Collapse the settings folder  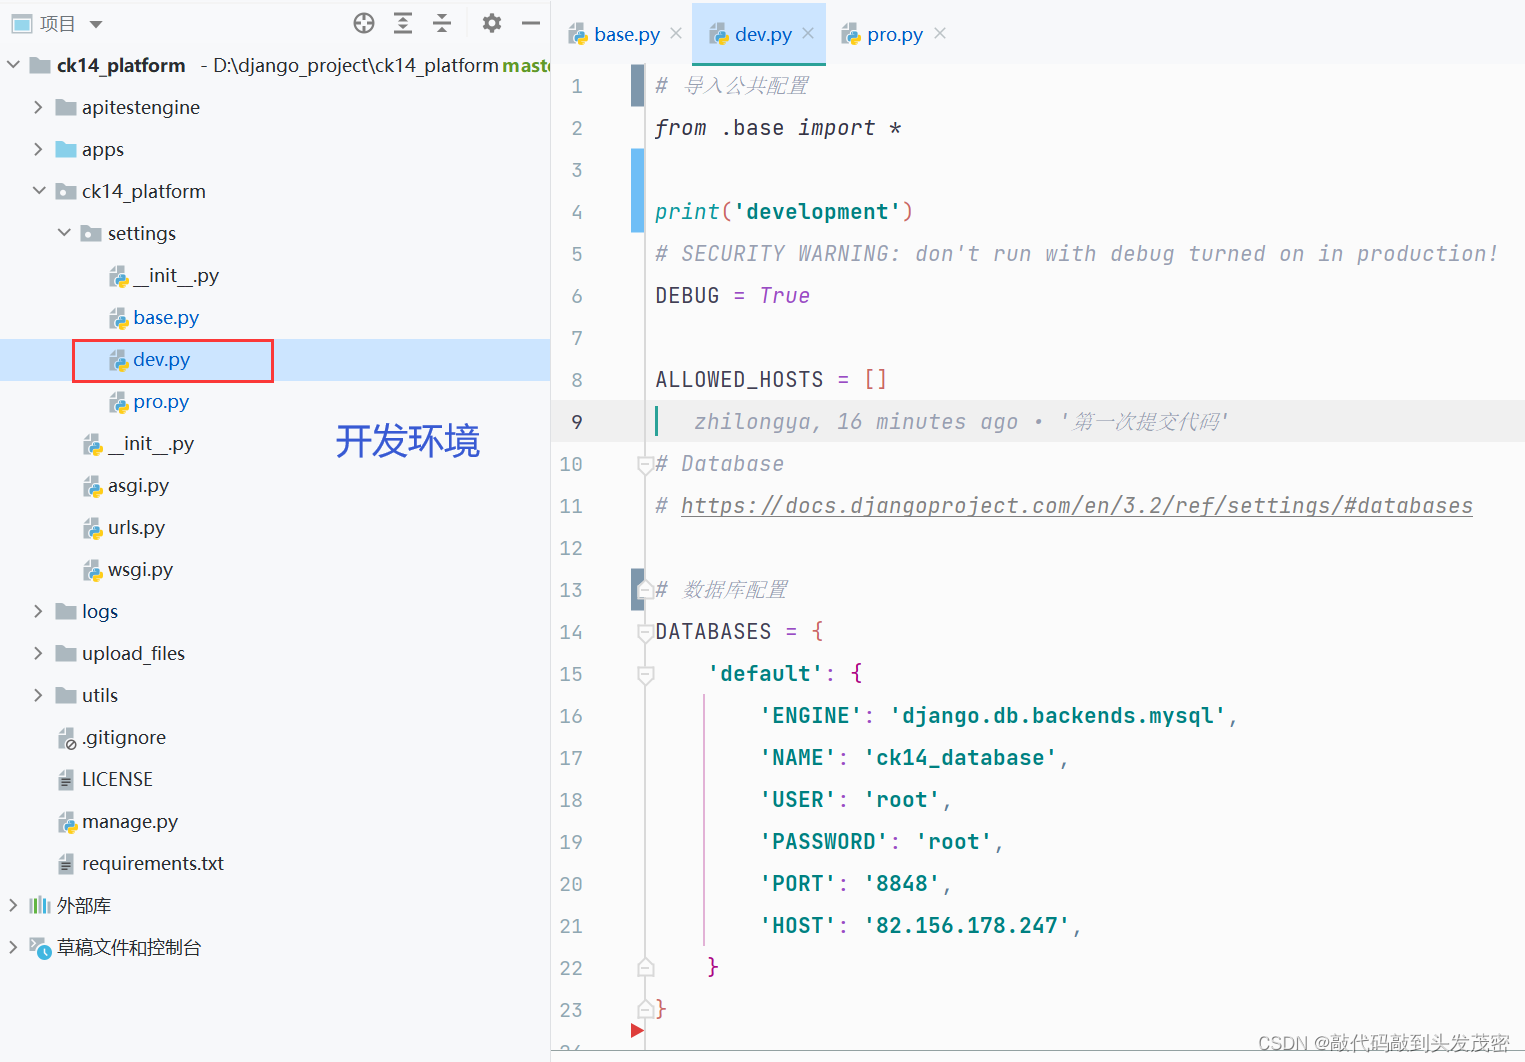click(65, 233)
